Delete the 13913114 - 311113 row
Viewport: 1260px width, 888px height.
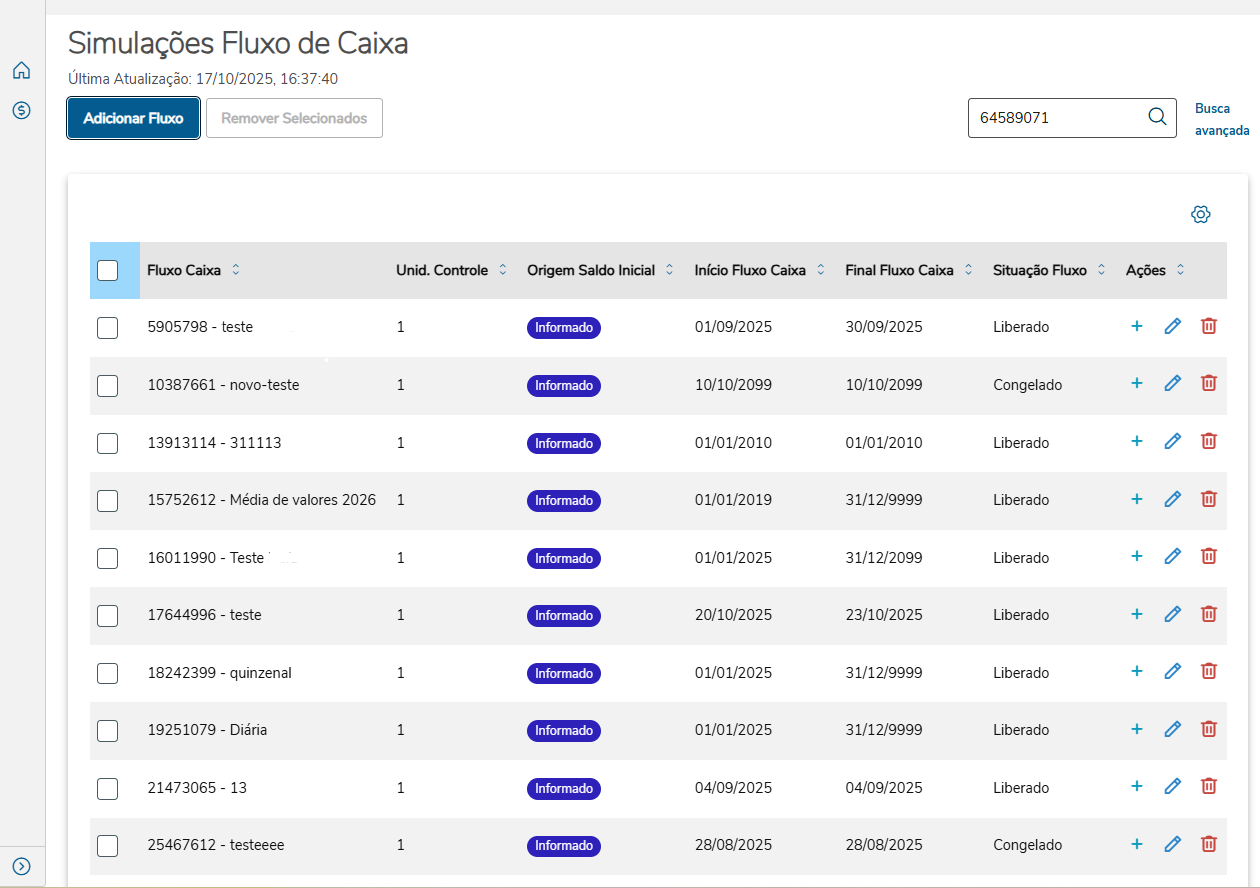1209,441
